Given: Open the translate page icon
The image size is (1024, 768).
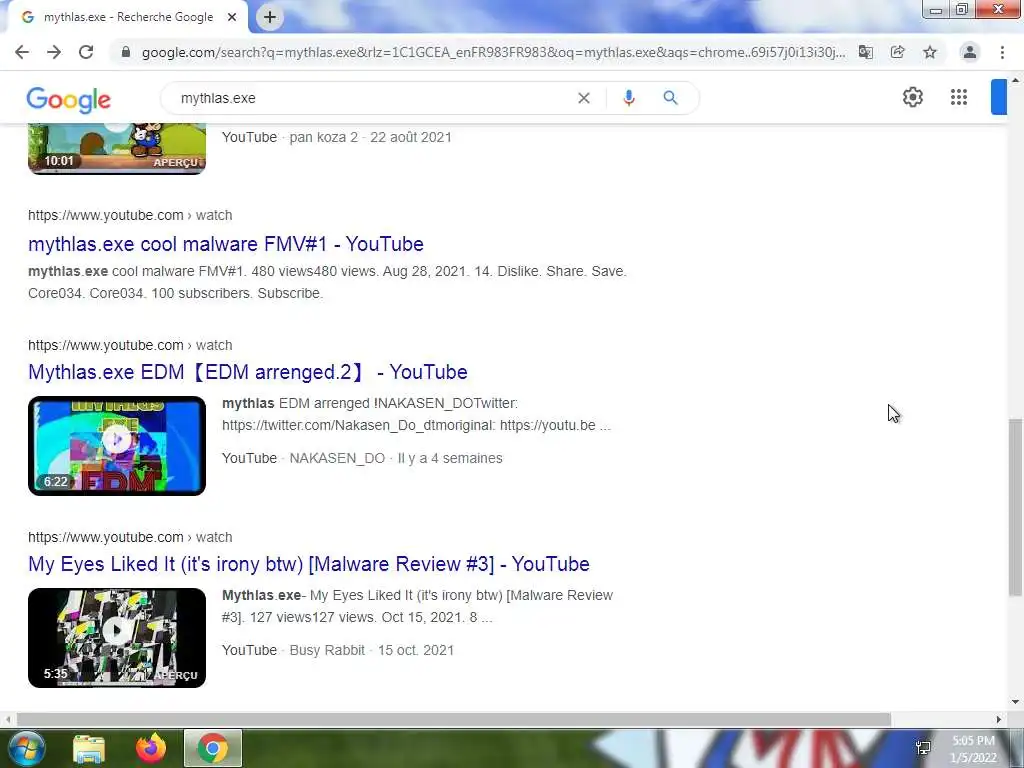Looking at the screenshot, I should [x=866, y=52].
